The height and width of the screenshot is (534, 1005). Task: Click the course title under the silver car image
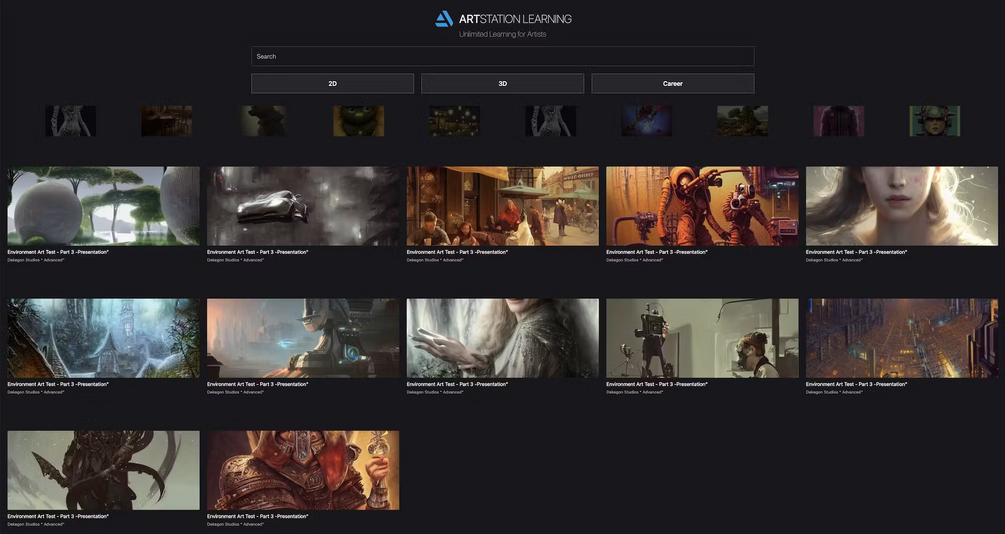click(258, 252)
